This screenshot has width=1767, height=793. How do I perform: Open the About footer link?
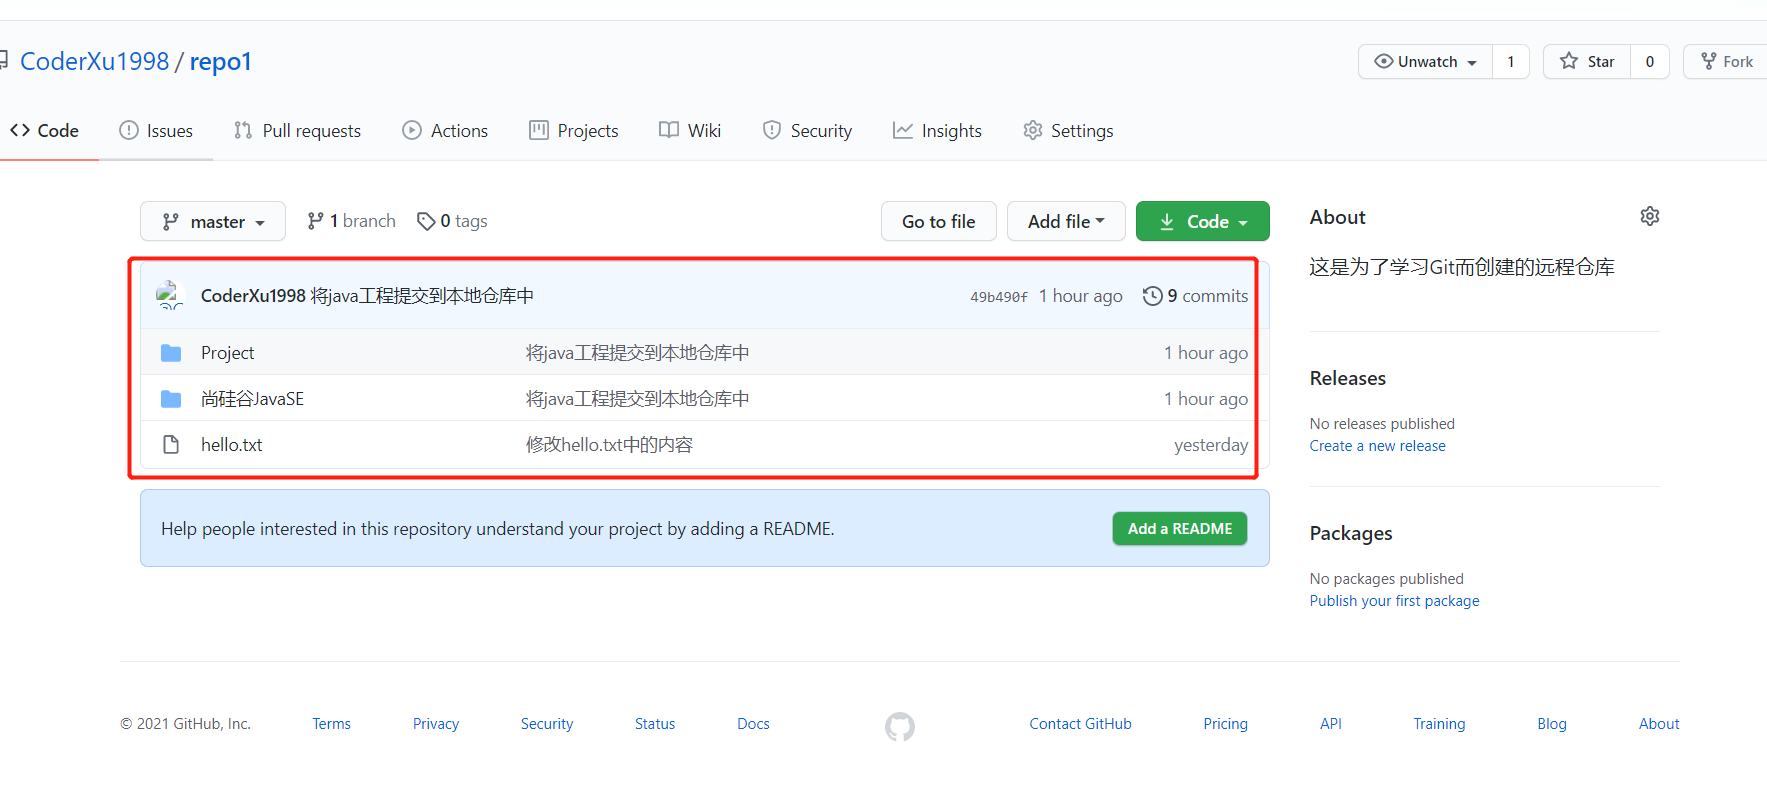(x=1659, y=724)
